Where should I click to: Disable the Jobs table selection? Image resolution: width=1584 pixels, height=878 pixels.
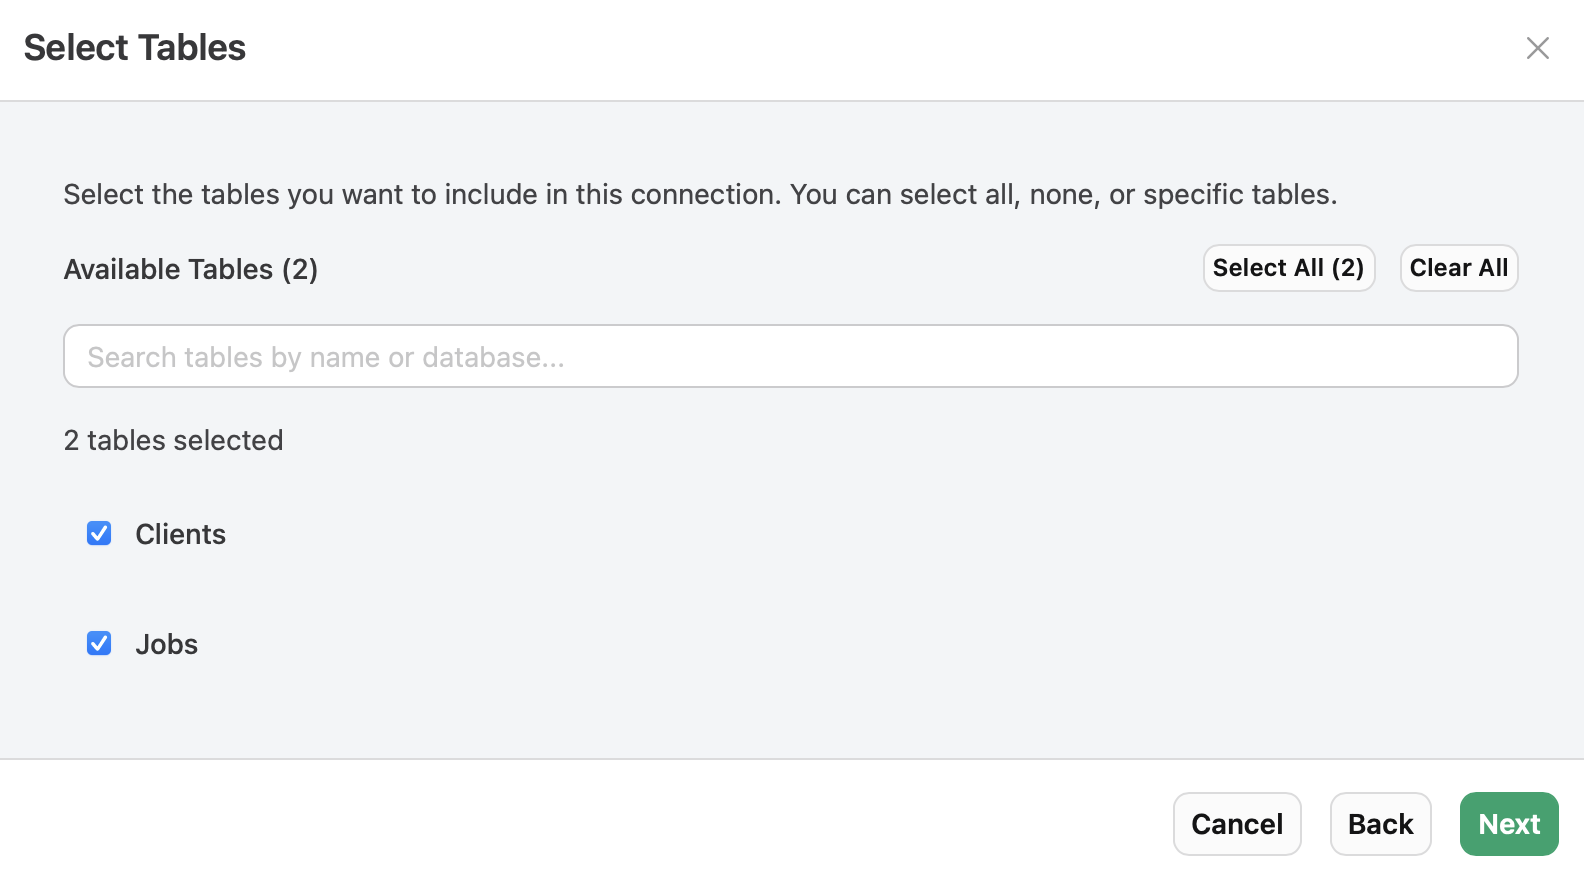coord(99,643)
